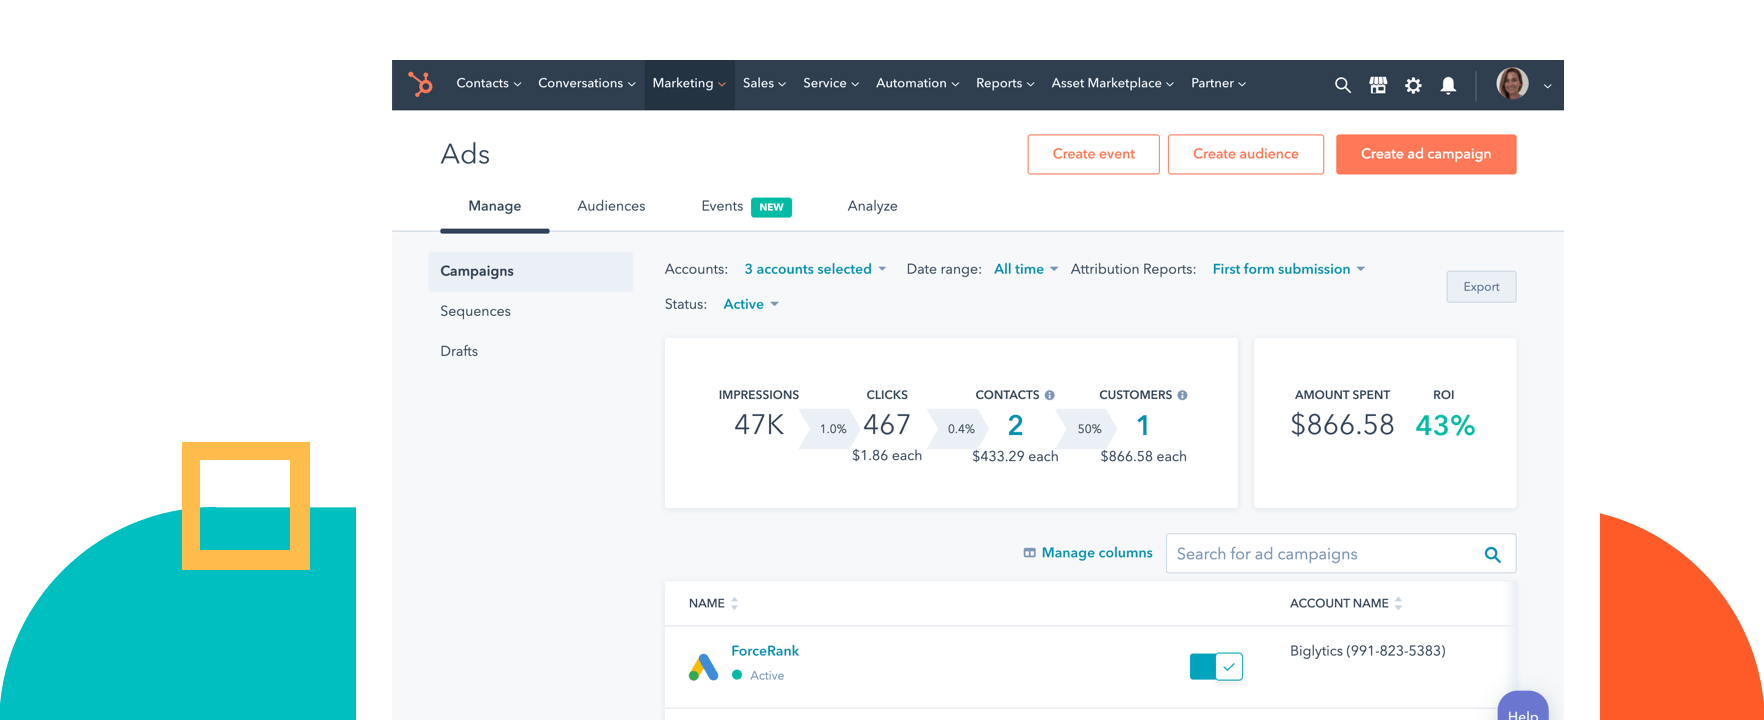Click the Export button
The height and width of the screenshot is (720, 1764).
point(1481,287)
